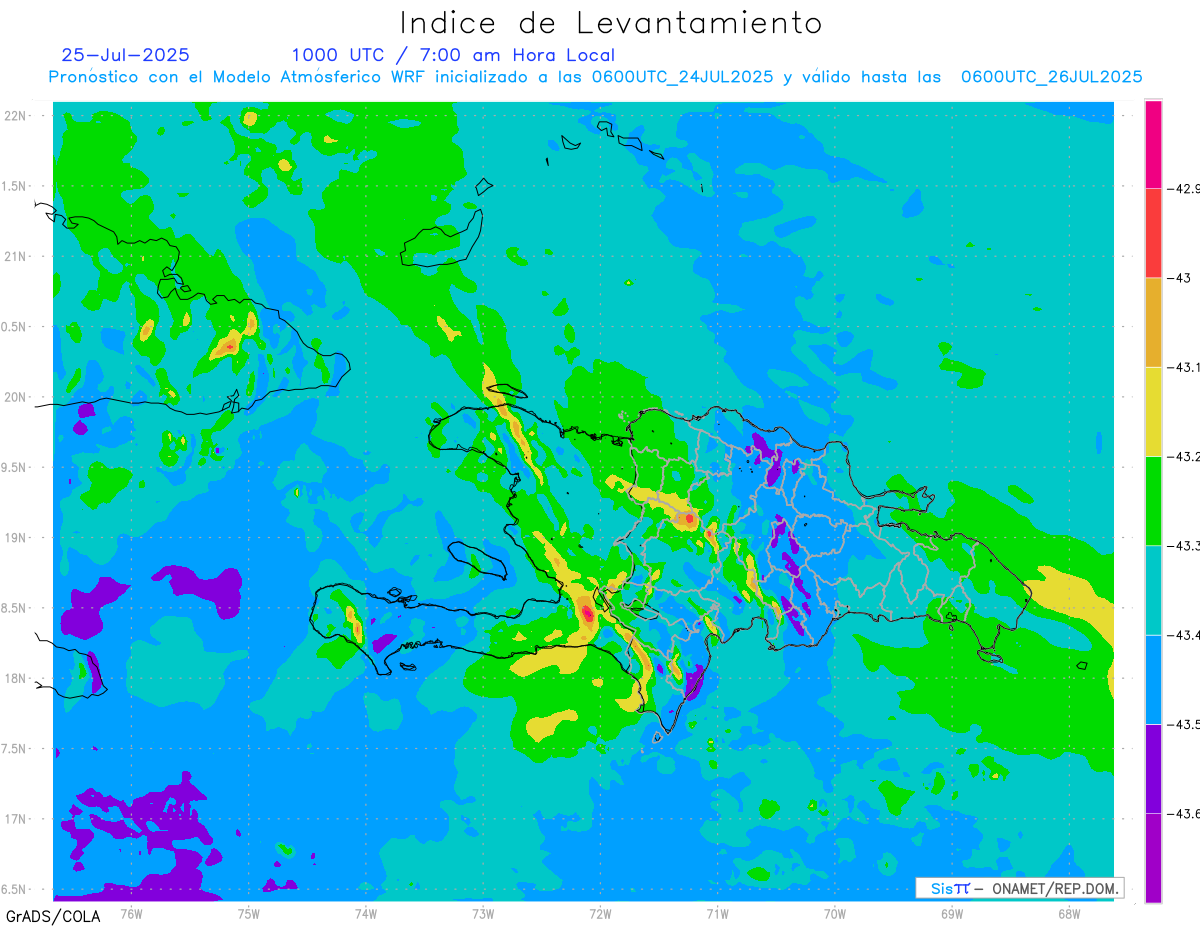Pick the magenta legend color above -42.9
This screenshot has width=1200, height=927.
(1153, 144)
